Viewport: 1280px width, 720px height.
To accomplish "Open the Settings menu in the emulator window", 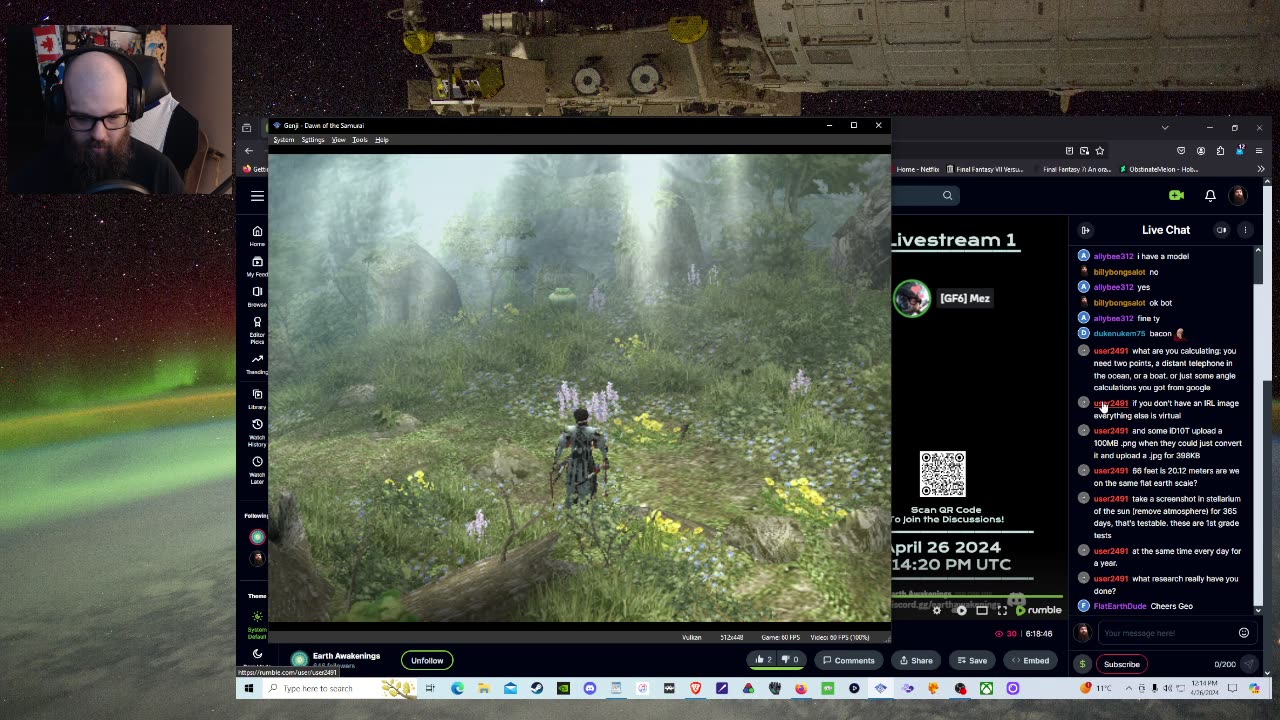I will (x=313, y=140).
